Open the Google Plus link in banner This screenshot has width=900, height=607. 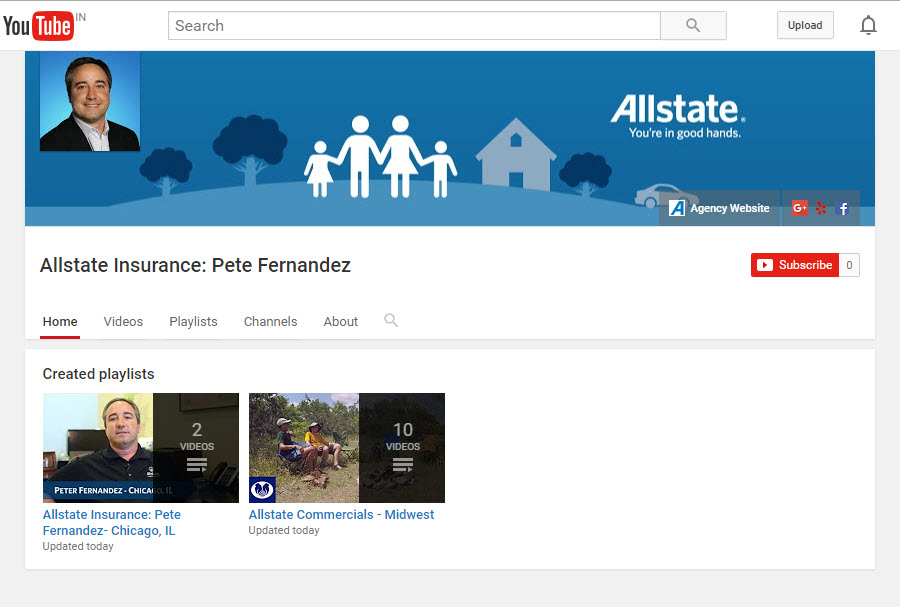800,208
